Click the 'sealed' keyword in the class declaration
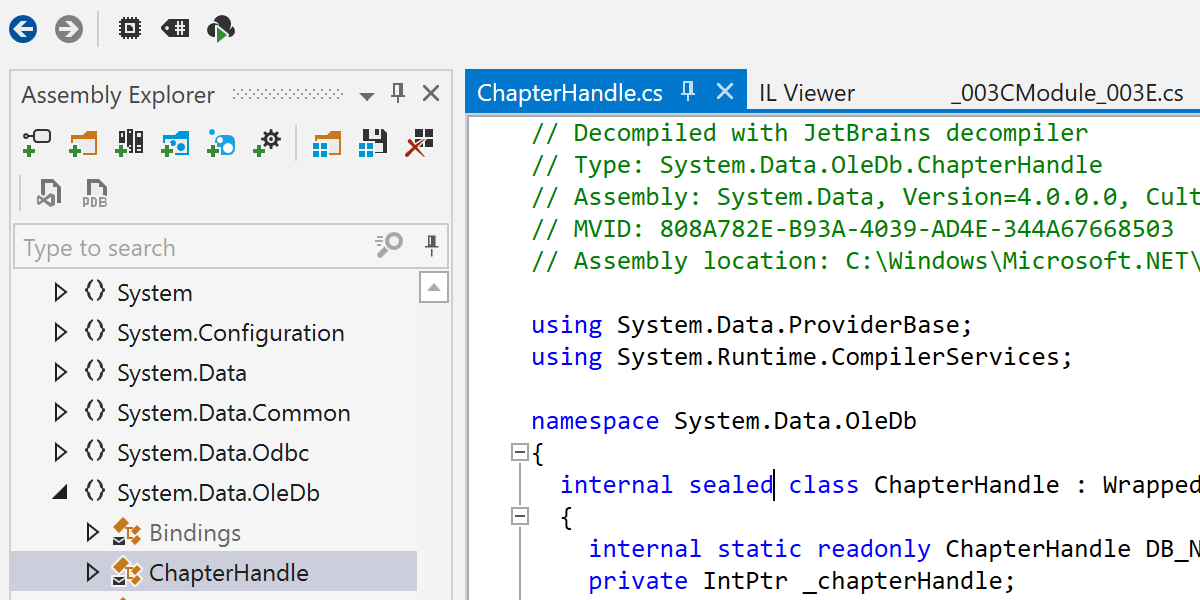 (x=731, y=485)
